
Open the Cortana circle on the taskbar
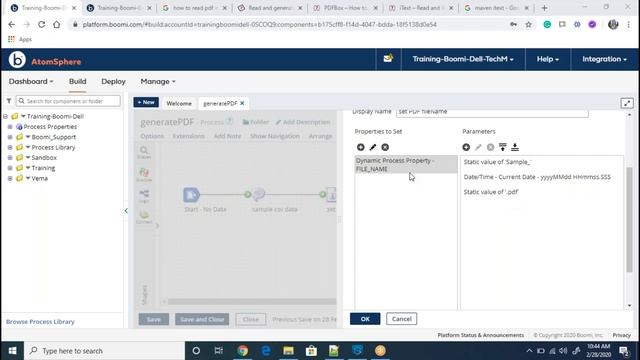click(x=196, y=351)
